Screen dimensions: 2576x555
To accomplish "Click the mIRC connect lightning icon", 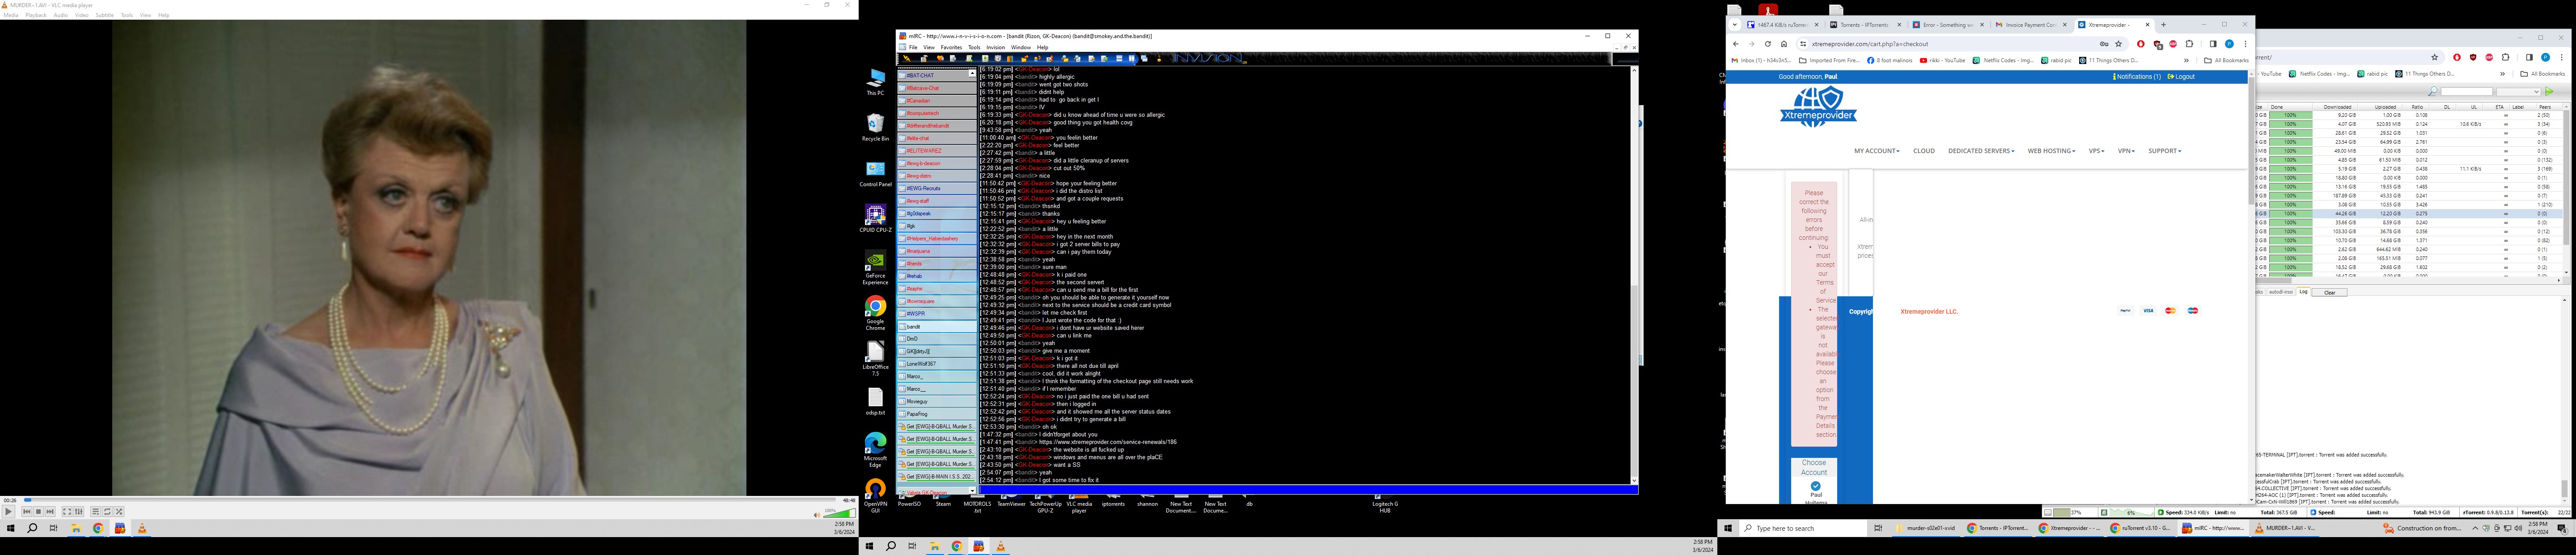I will point(906,59).
